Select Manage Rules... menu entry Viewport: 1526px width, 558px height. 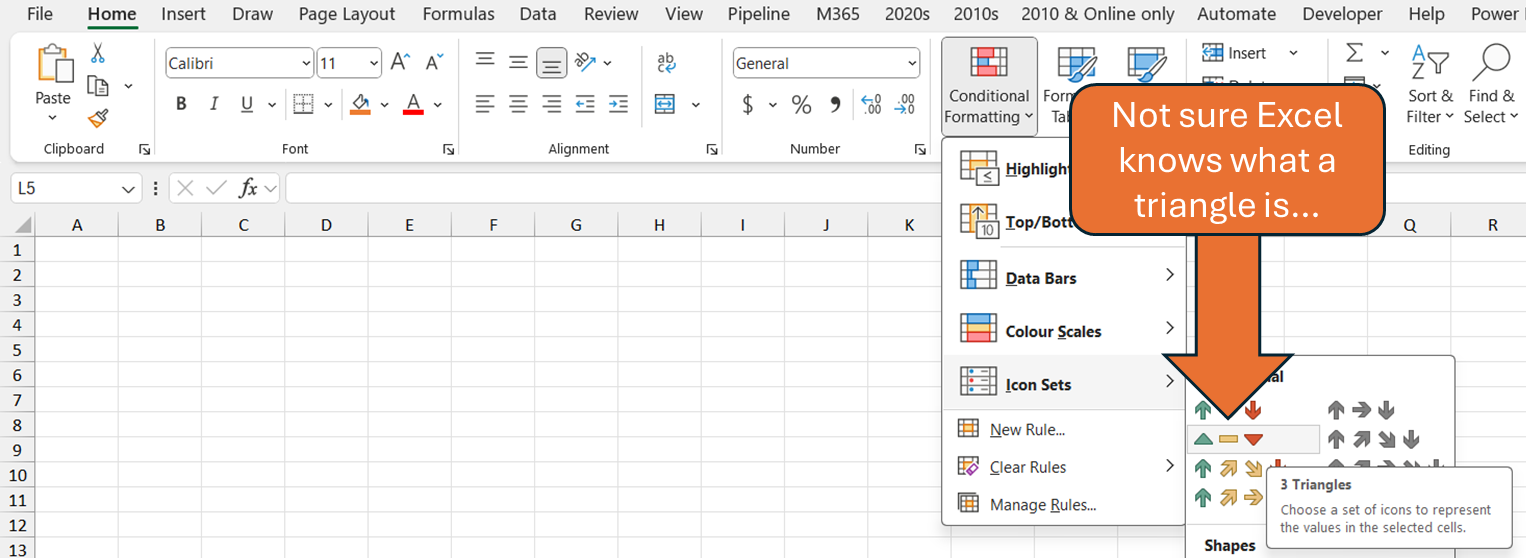click(x=1064, y=505)
